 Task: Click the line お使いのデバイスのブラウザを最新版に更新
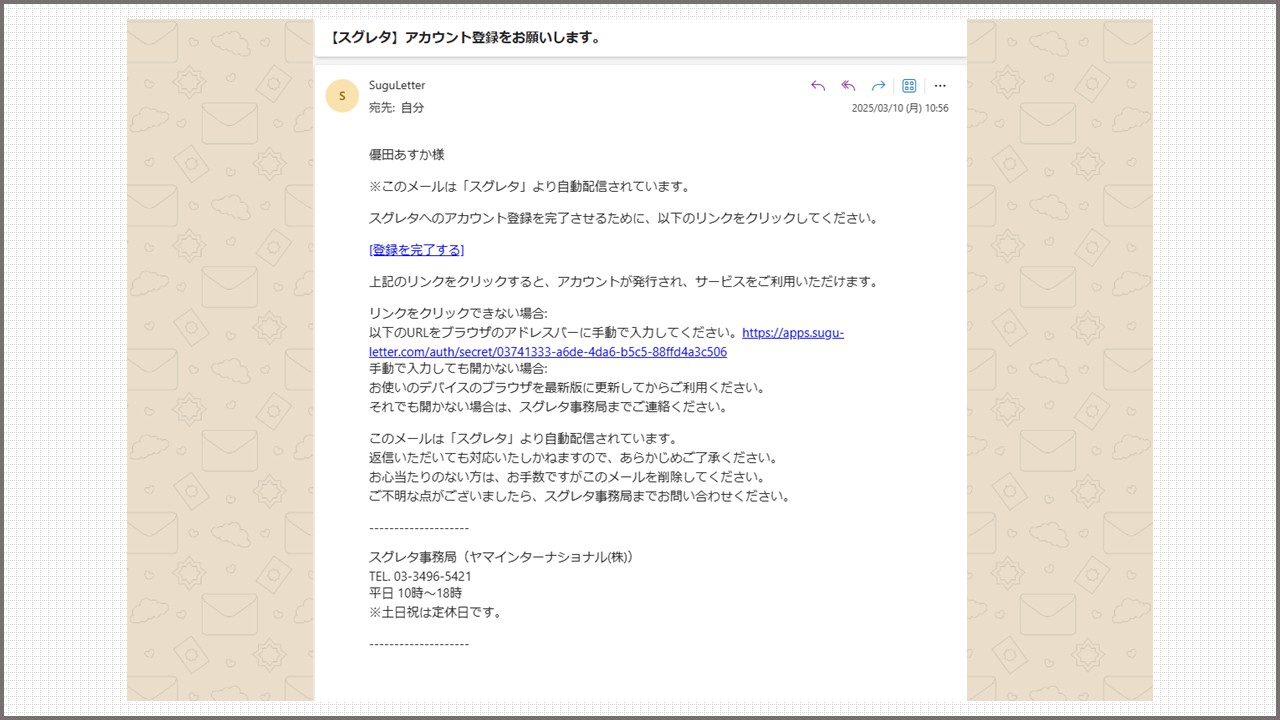click(x=567, y=388)
